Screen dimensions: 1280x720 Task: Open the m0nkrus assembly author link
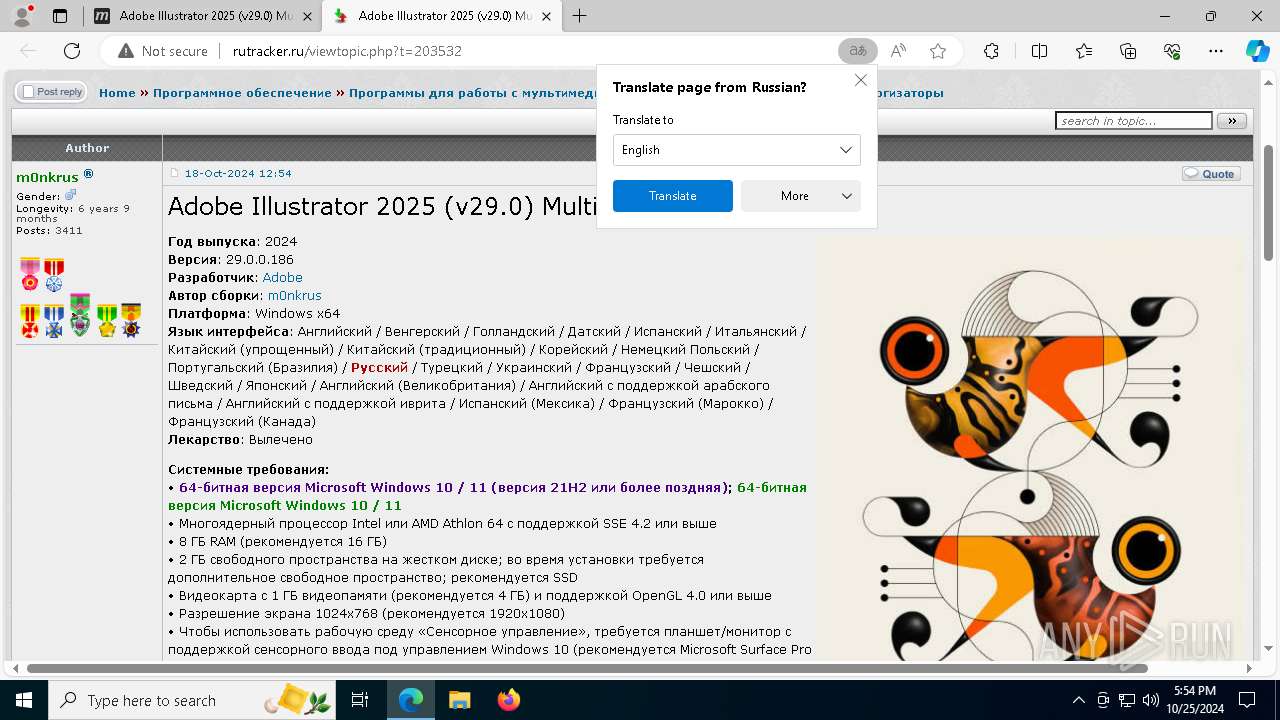click(x=295, y=295)
